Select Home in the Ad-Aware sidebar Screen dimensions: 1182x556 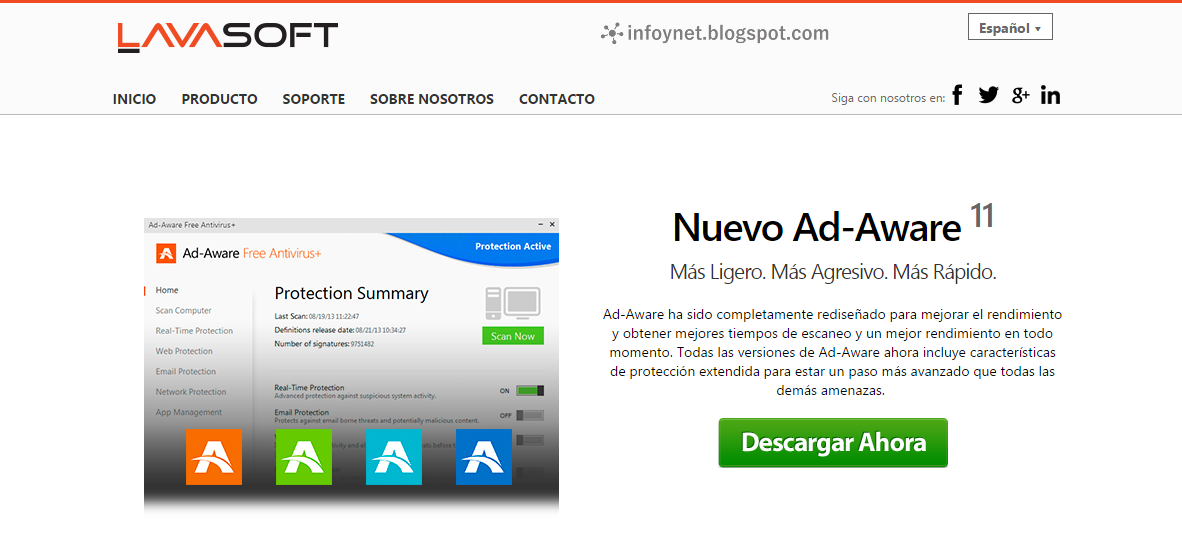click(x=167, y=290)
